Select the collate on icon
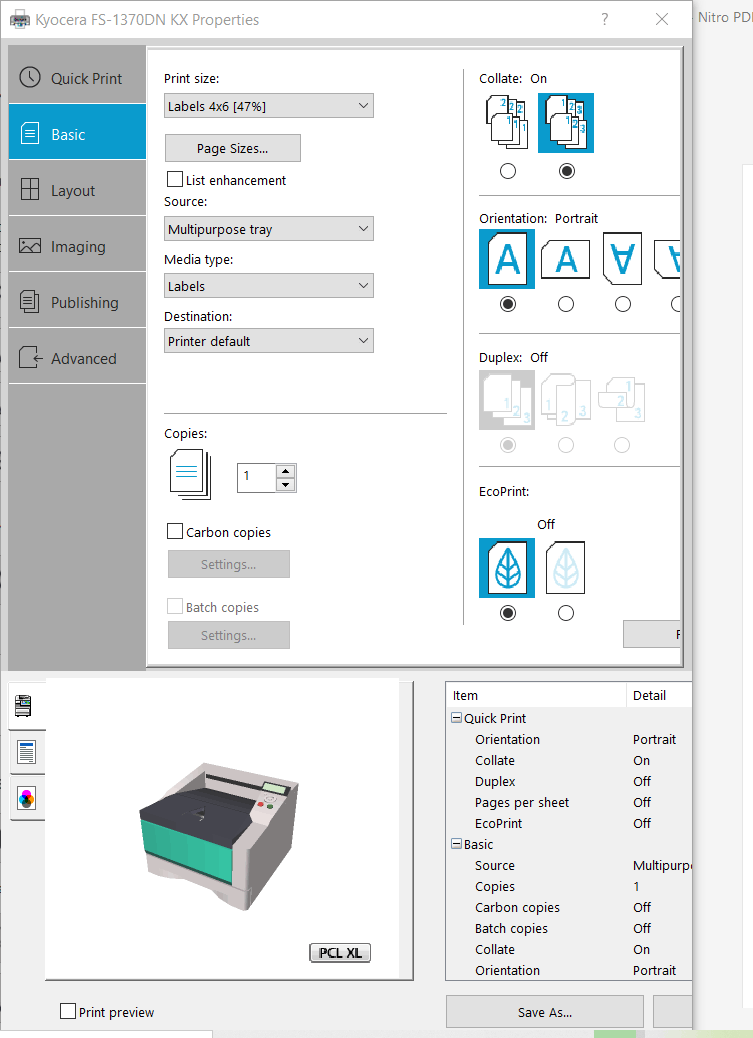 point(566,122)
